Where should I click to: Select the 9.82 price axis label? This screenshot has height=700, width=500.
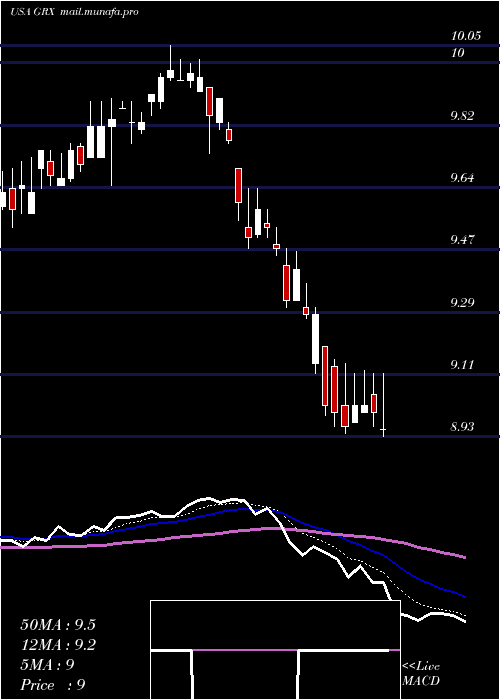pyautogui.click(x=462, y=116)
